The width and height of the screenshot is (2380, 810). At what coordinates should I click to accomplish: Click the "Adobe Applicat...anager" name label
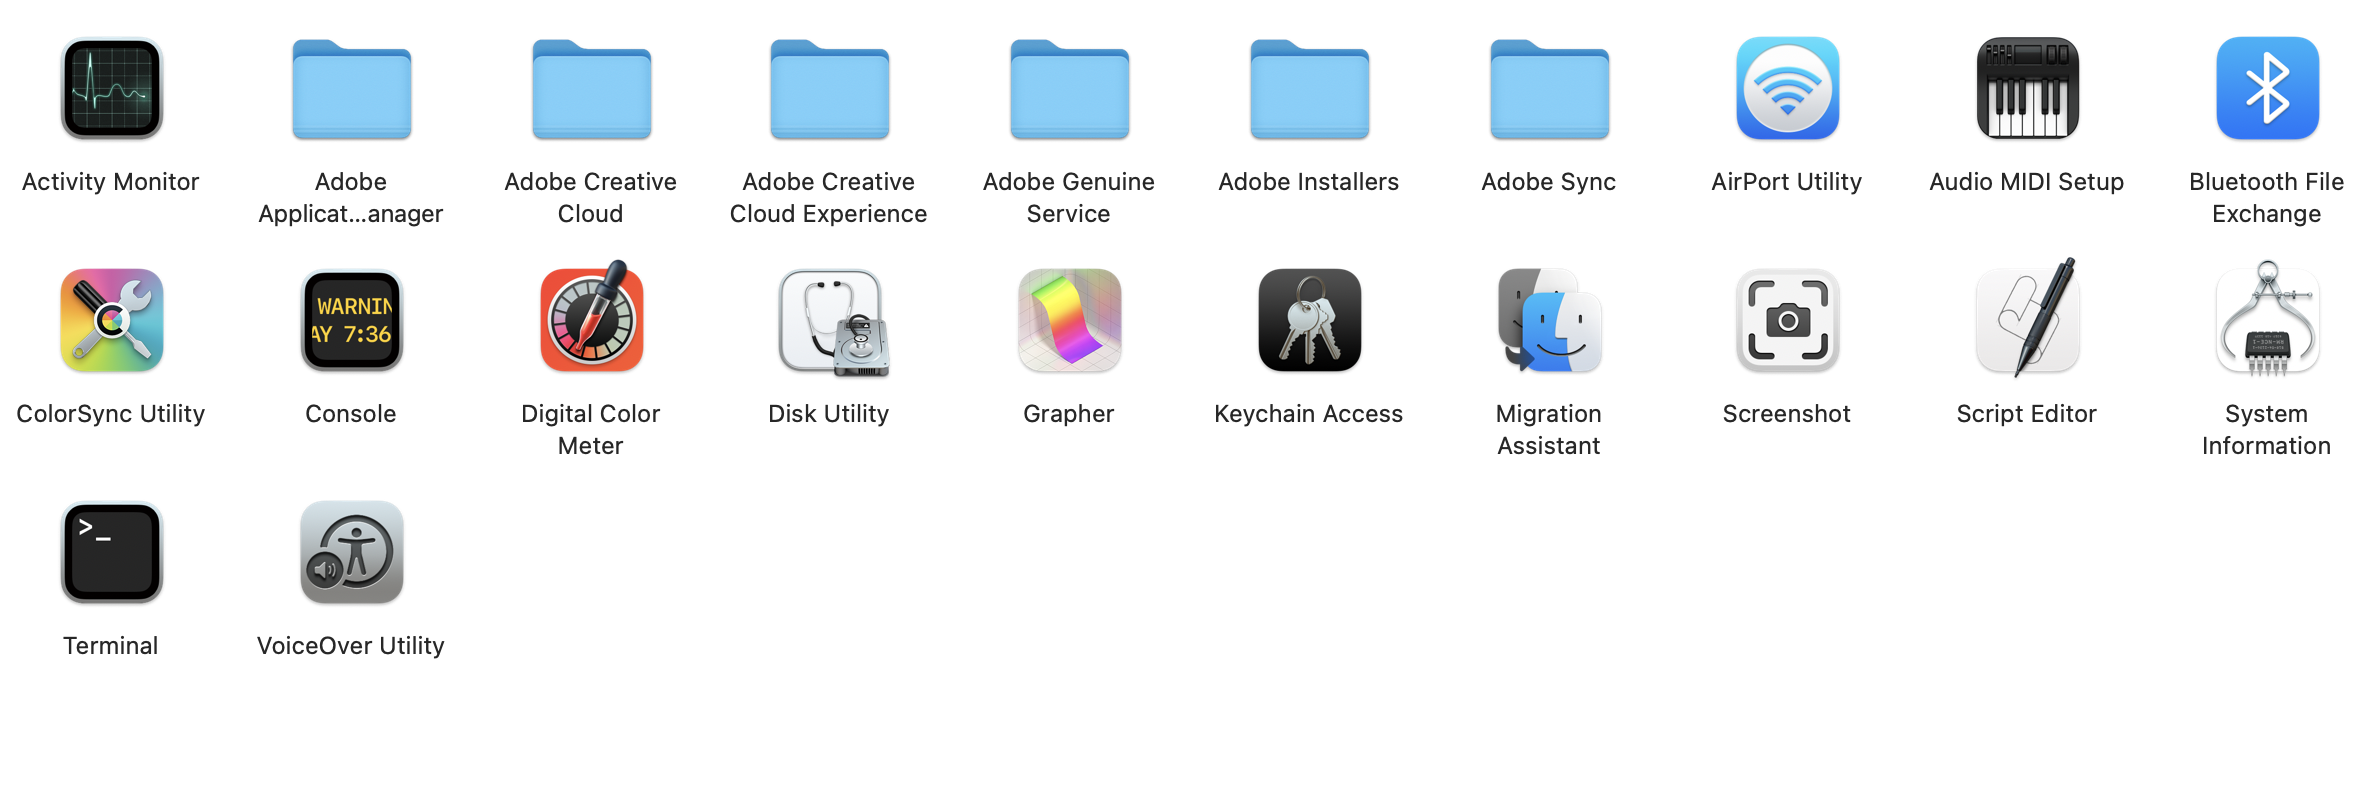[x=351, y=198]
